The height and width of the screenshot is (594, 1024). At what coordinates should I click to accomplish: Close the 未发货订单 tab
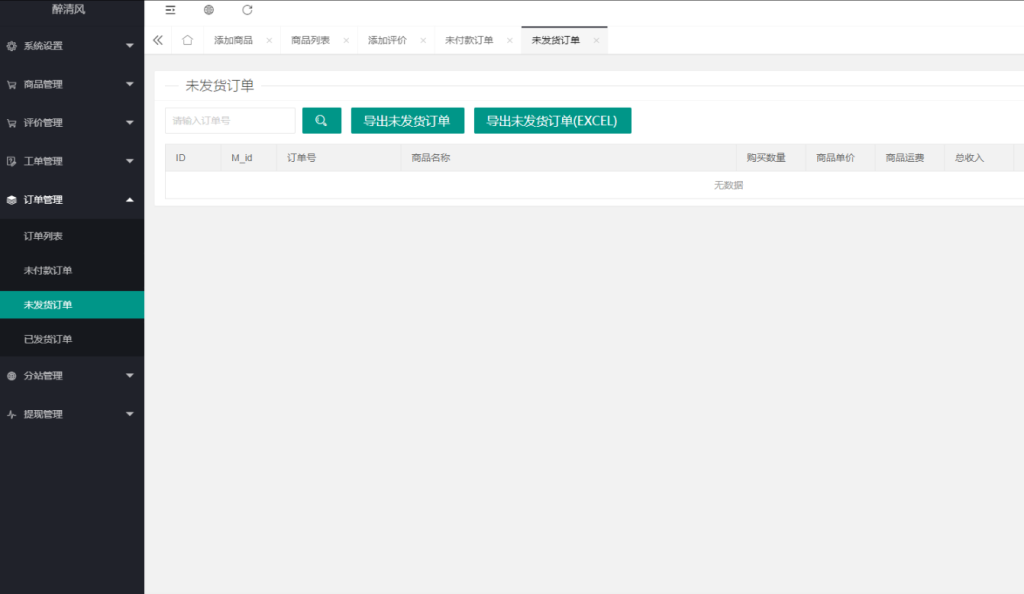pyautogui.click(x=596, y=40)
